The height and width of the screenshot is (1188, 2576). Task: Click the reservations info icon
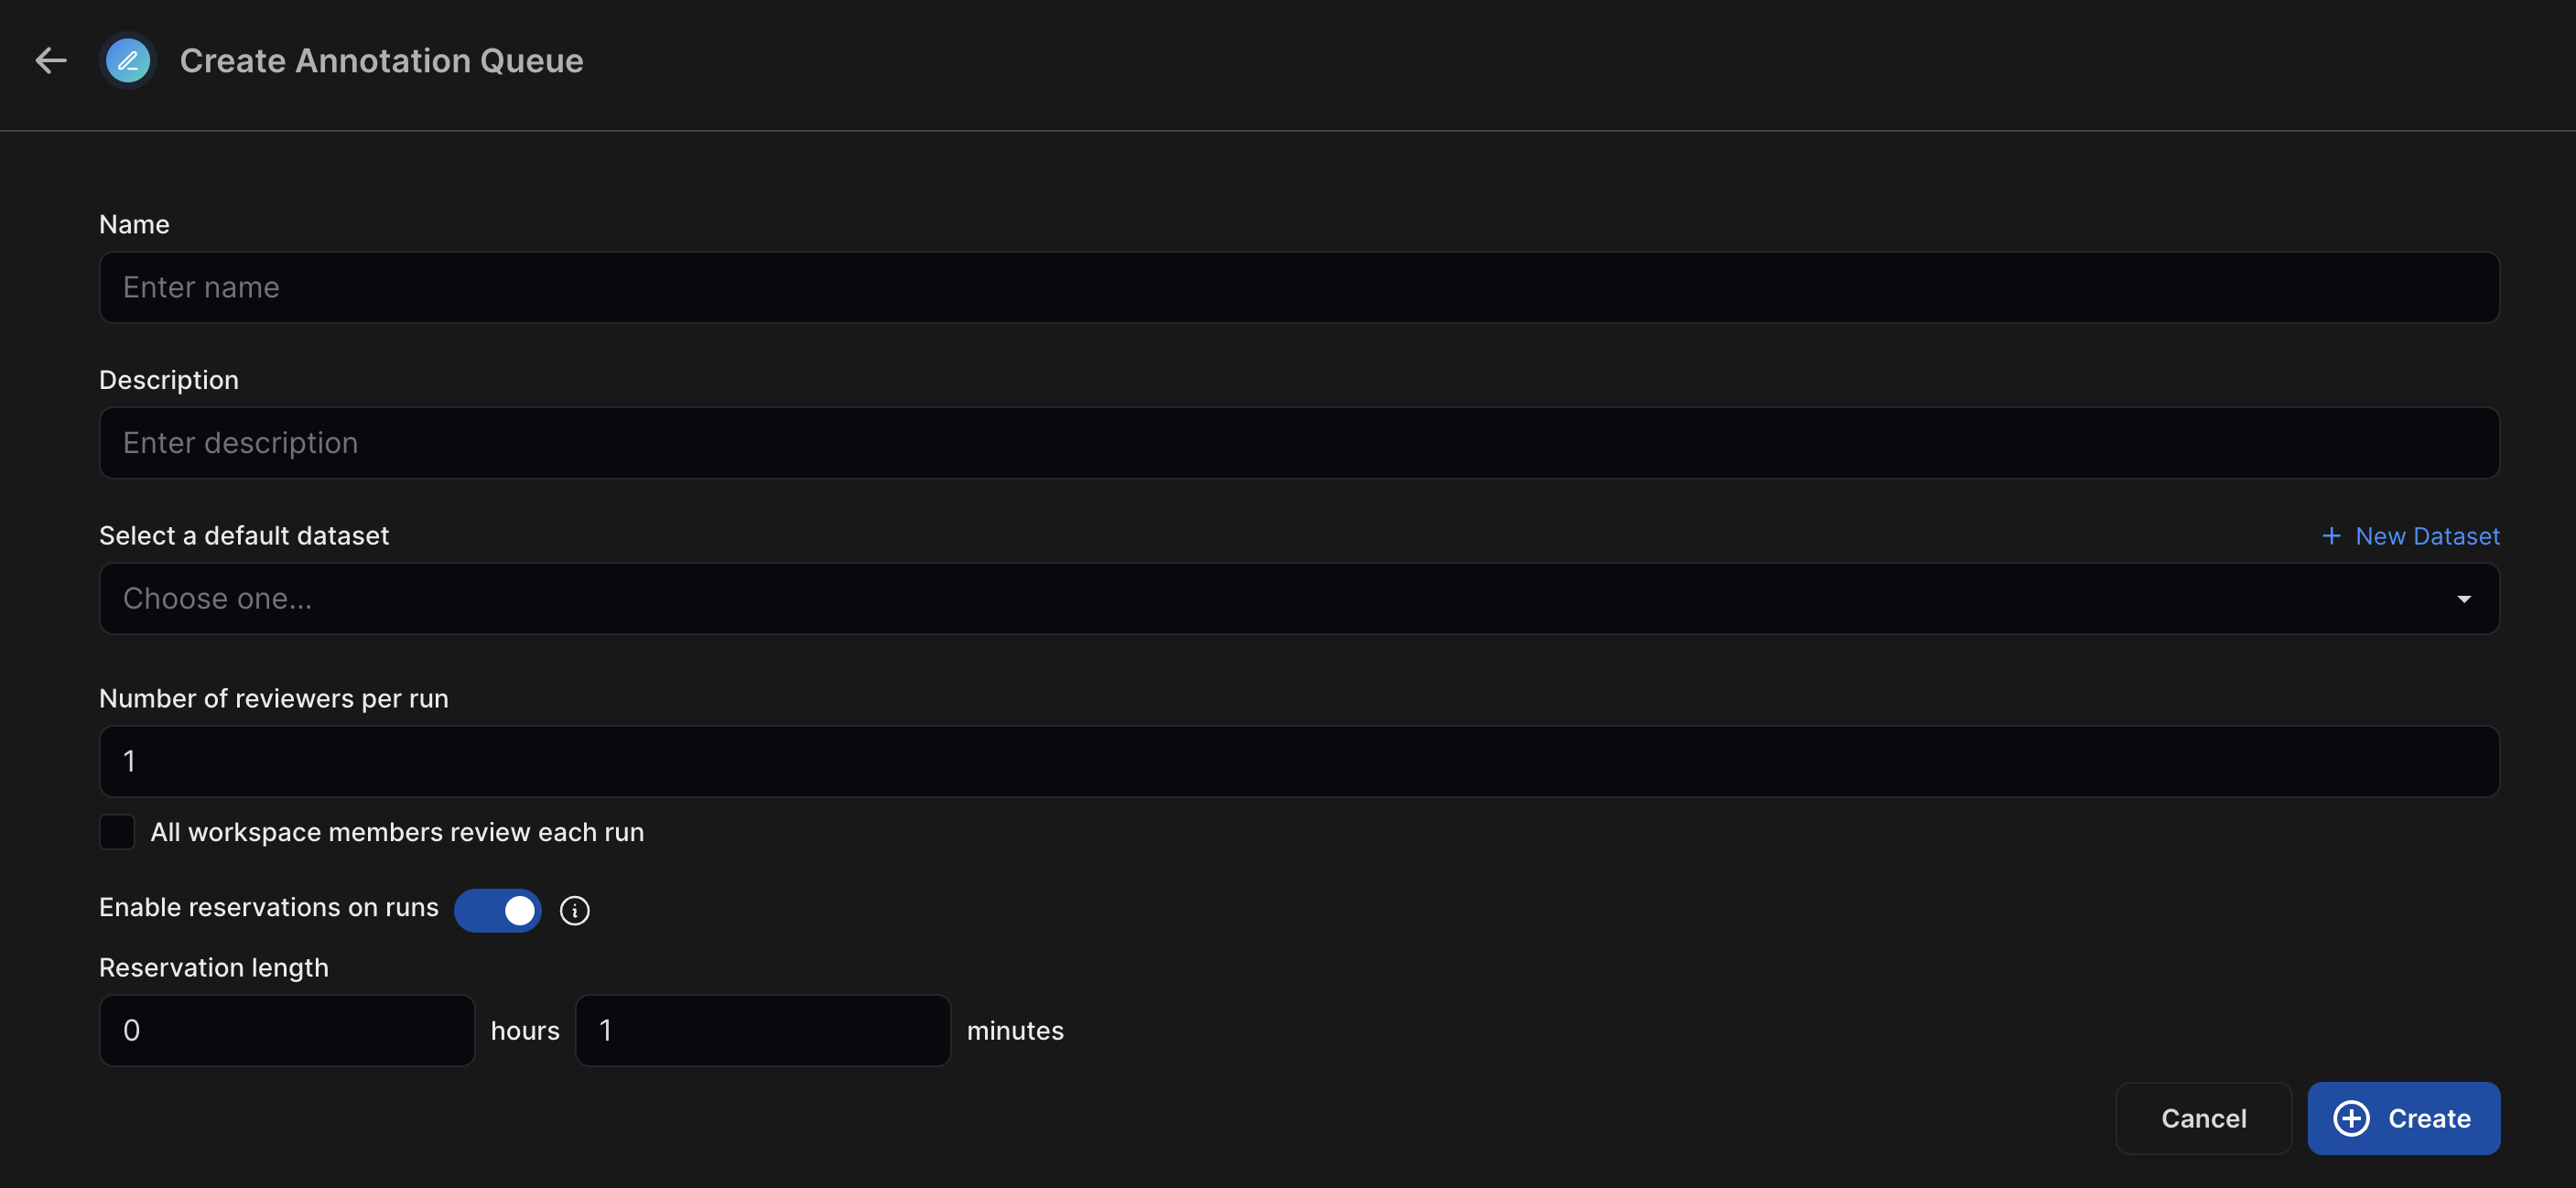click(574, 910)
